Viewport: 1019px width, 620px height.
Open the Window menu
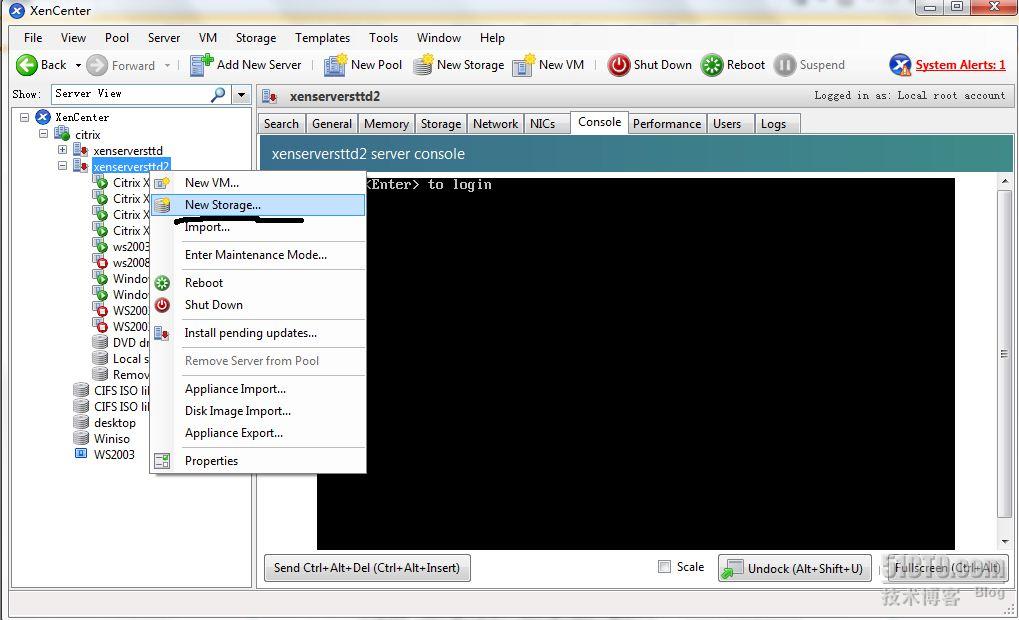(439, 38)
